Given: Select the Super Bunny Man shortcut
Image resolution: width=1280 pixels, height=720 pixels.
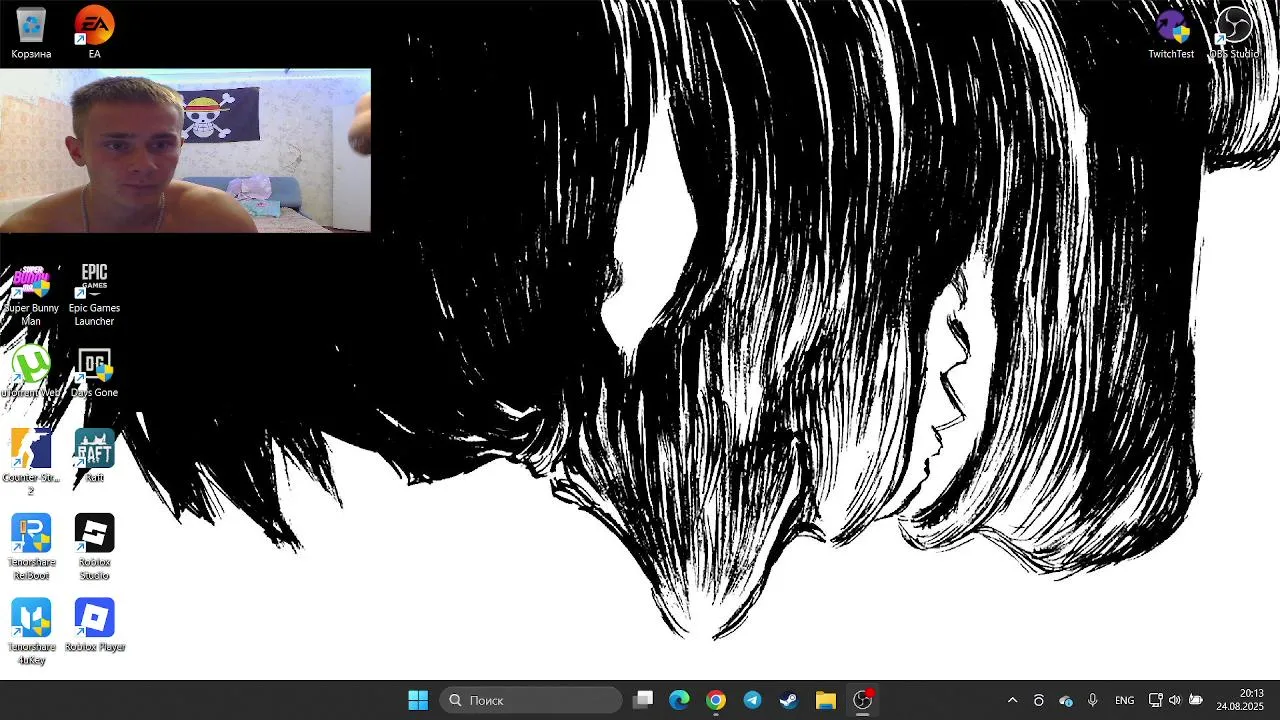Looking at the screenshot, I should click(31, 295).
